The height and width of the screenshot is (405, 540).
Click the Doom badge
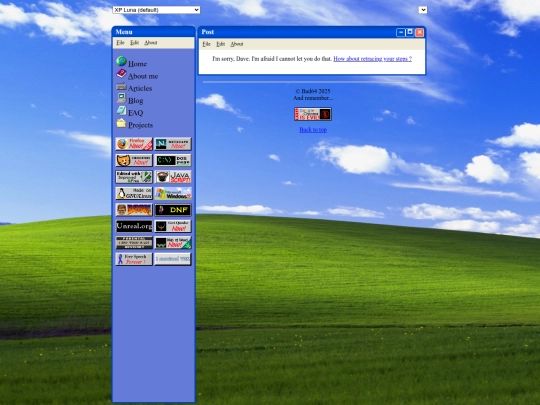[134, 210]
